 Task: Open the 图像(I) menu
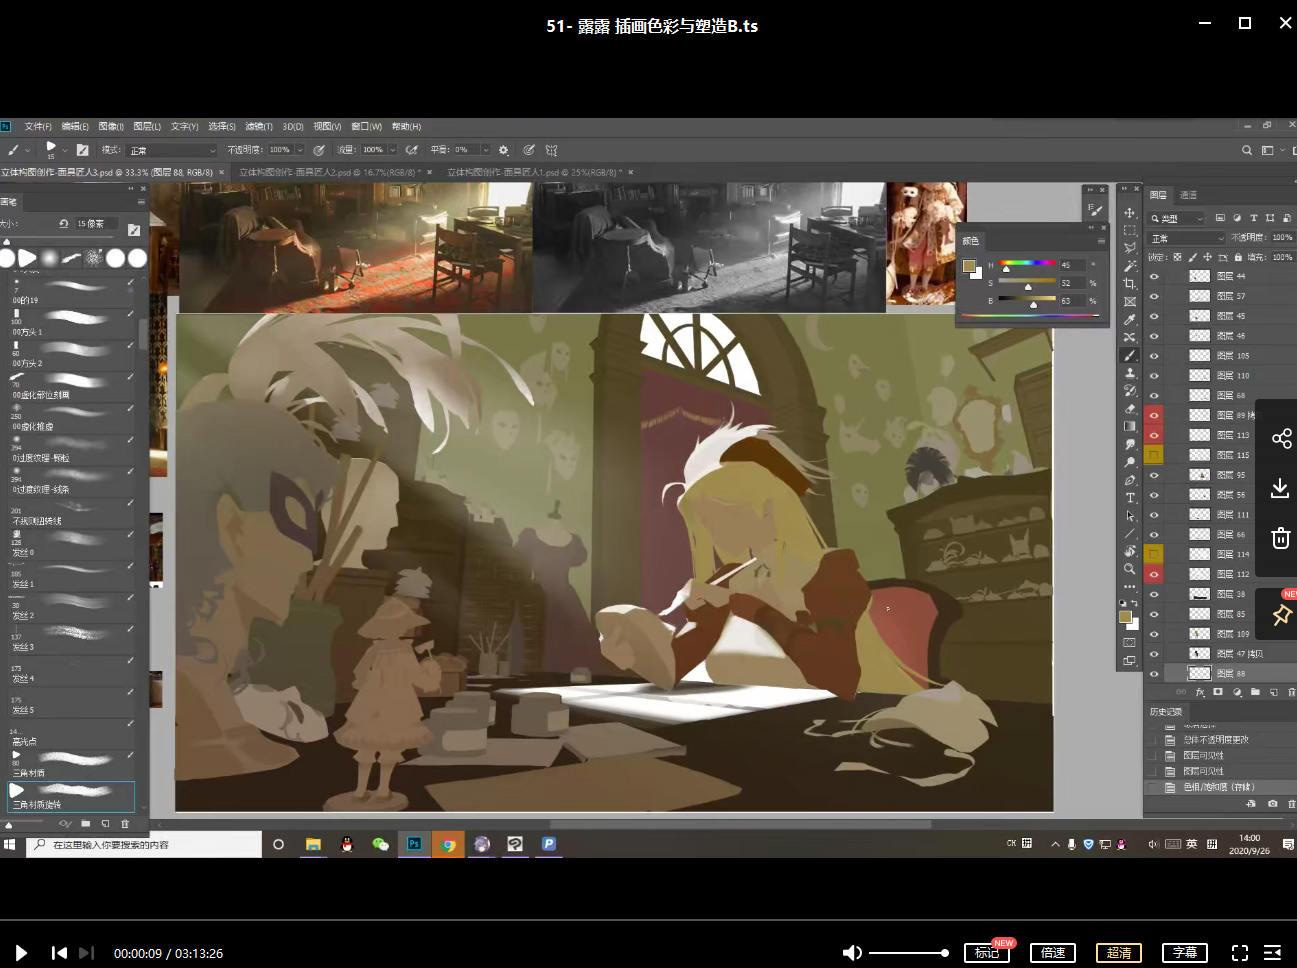pyautogui.click(x=111, y=127)
